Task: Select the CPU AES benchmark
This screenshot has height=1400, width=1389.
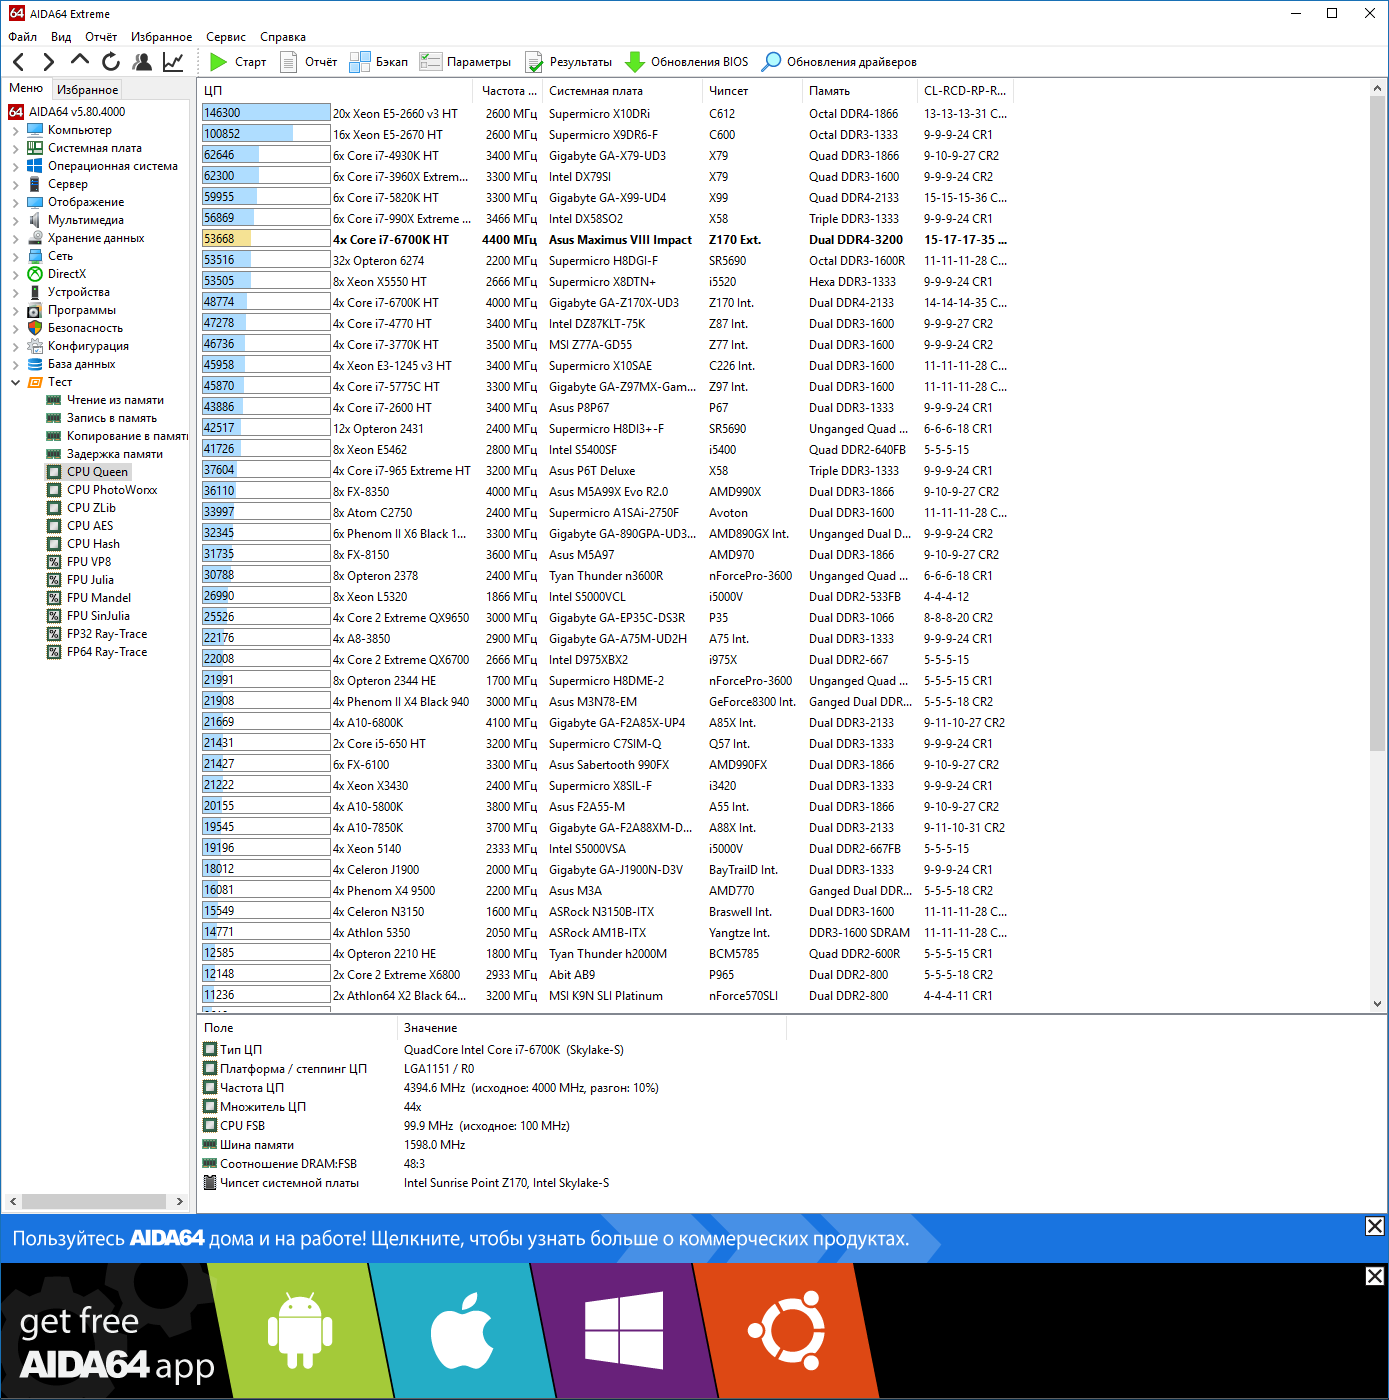Action: [90, 526]
